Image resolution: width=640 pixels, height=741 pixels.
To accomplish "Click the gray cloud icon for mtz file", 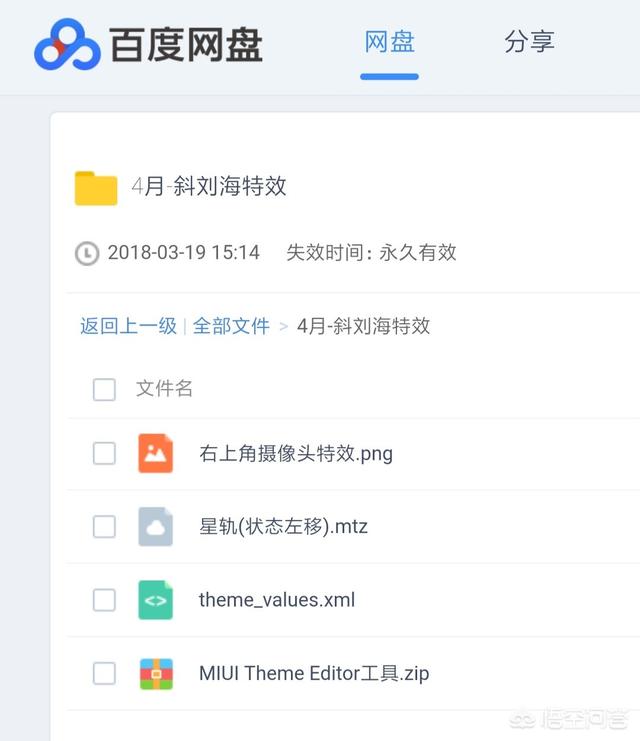I will tap(155, 527).
